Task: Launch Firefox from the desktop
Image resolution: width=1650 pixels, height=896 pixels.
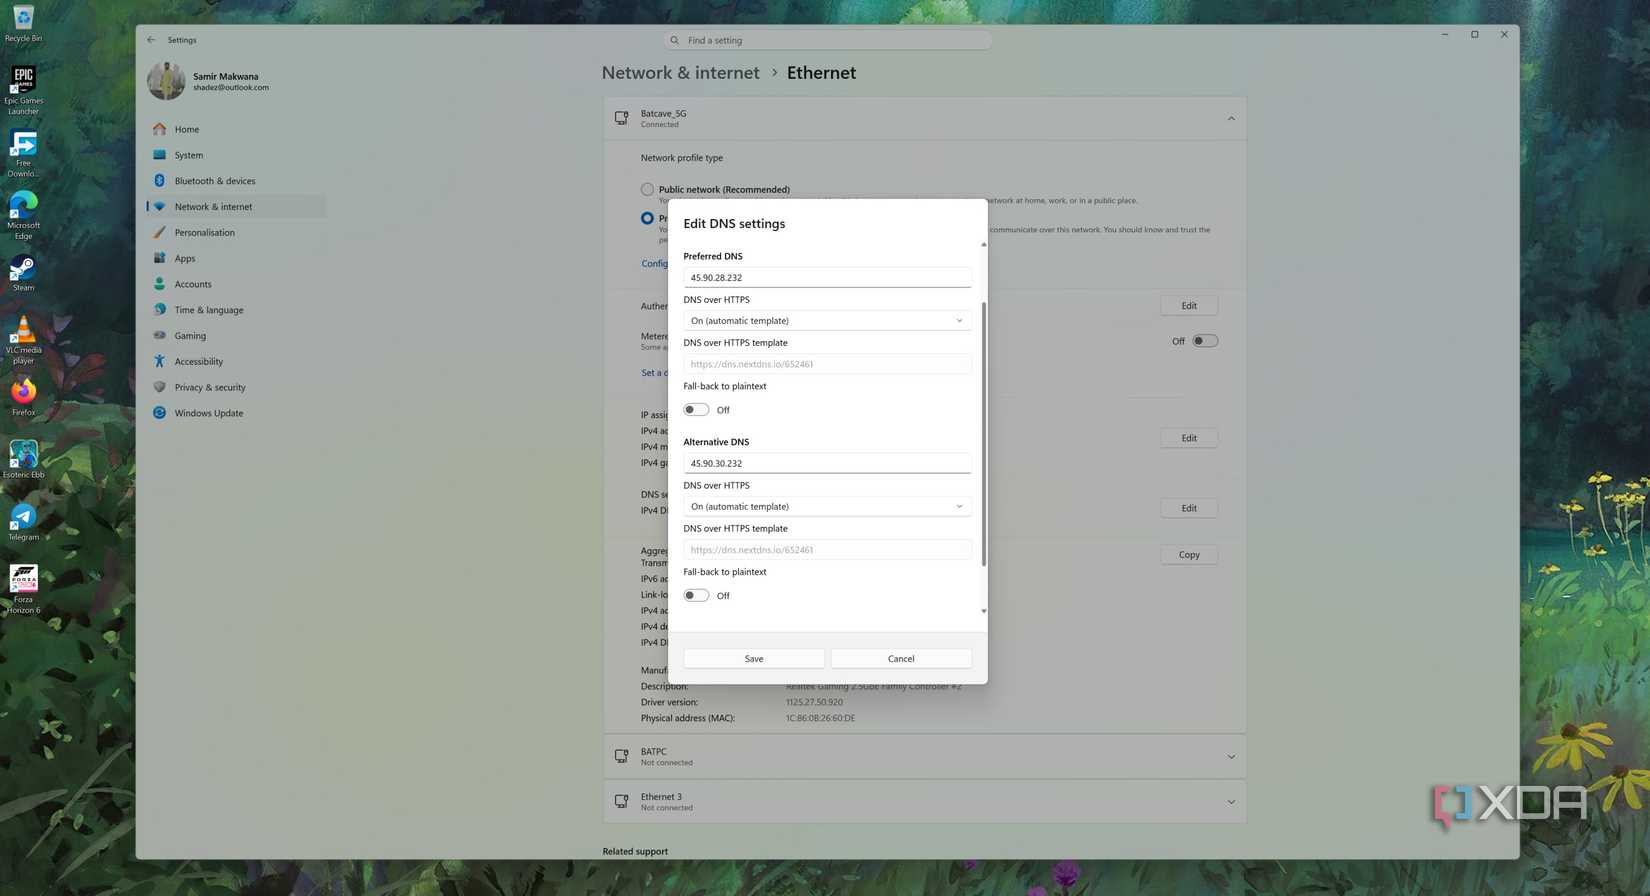Action: pyautogui.click(x=23, y=397)
